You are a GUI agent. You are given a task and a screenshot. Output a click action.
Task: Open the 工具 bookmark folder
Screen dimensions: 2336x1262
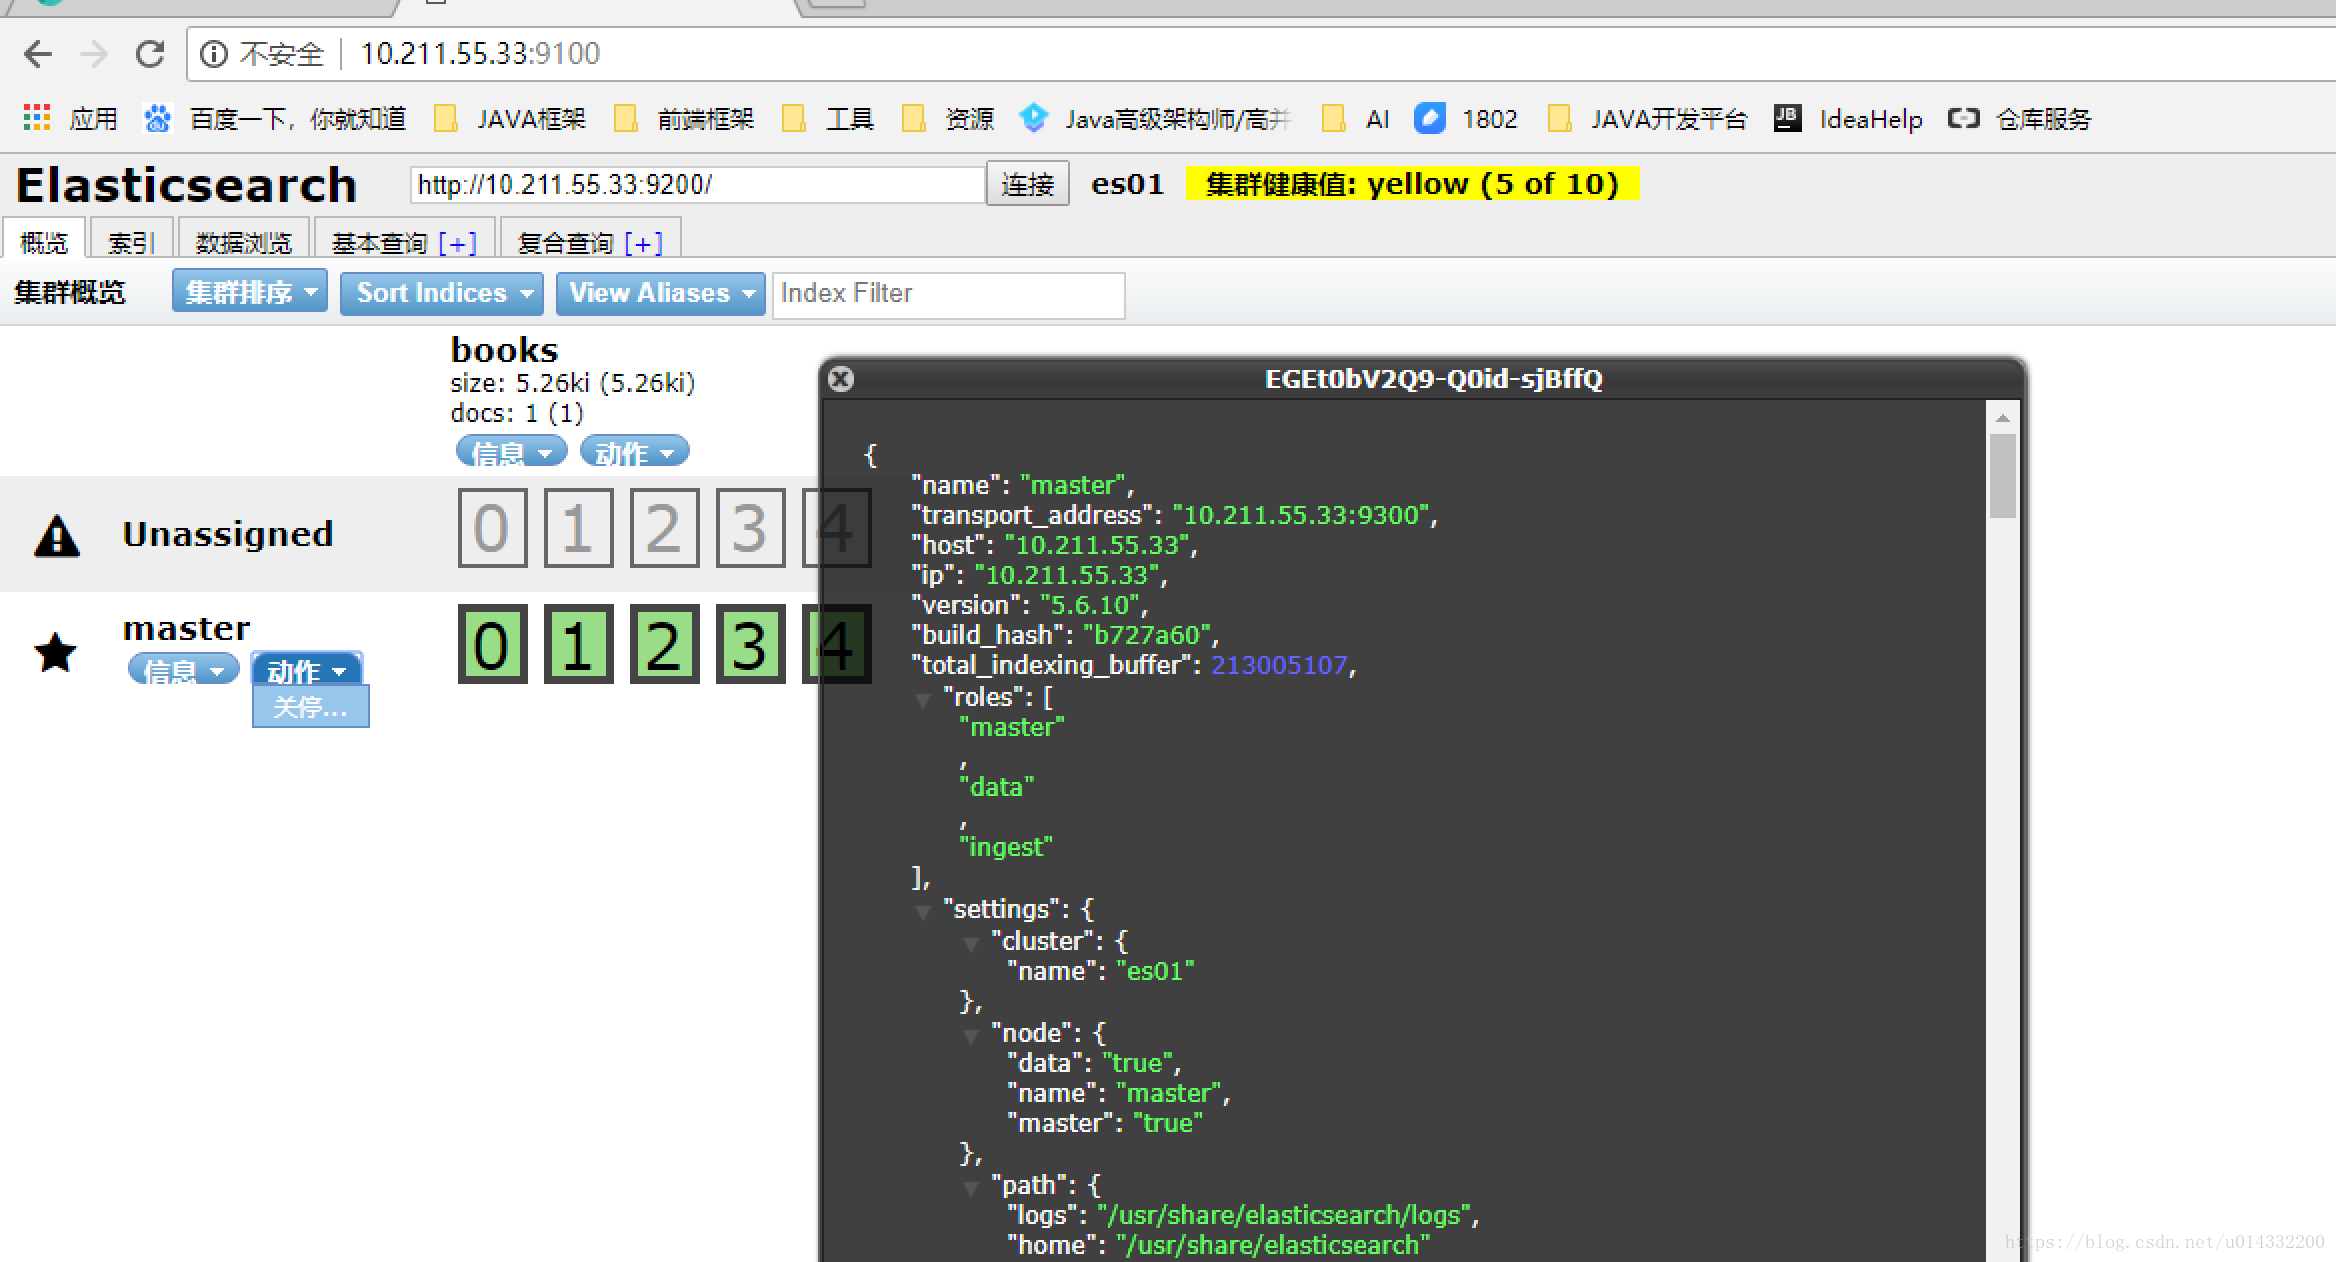click(828, 119)
